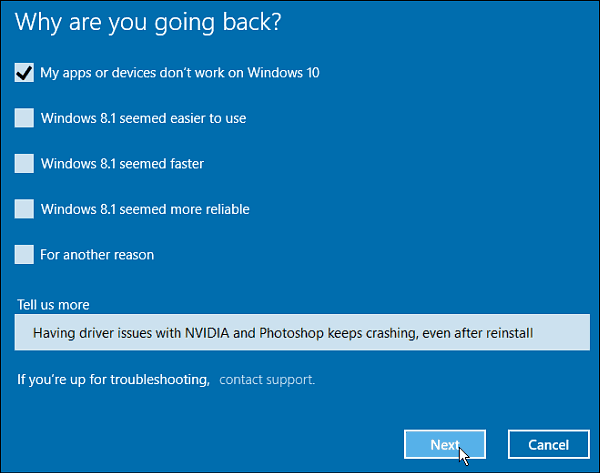
Task: Click the word 'reinstall' in the feedback text
Action: tap(509, 333)
